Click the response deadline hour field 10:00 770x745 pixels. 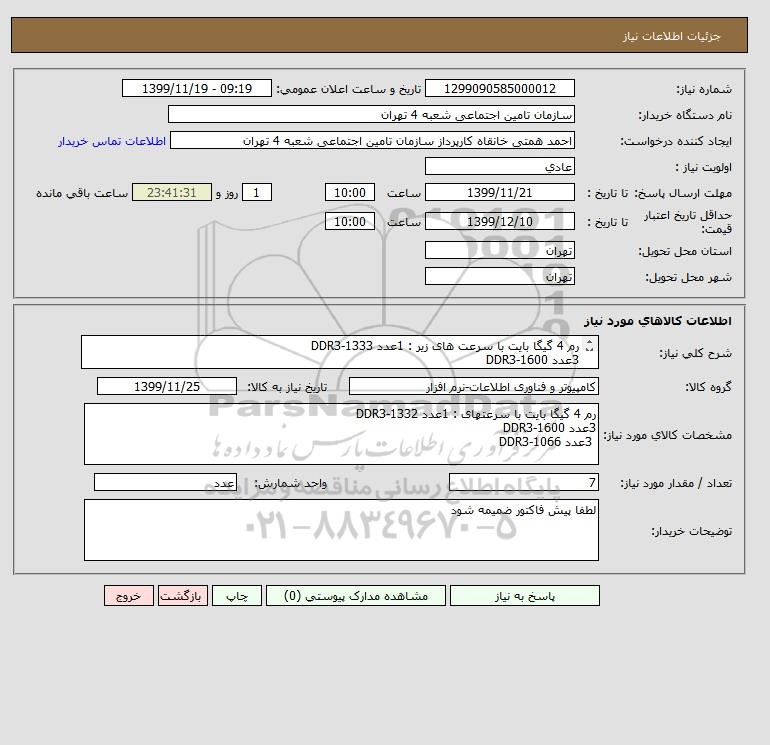(x=350, y=193)
